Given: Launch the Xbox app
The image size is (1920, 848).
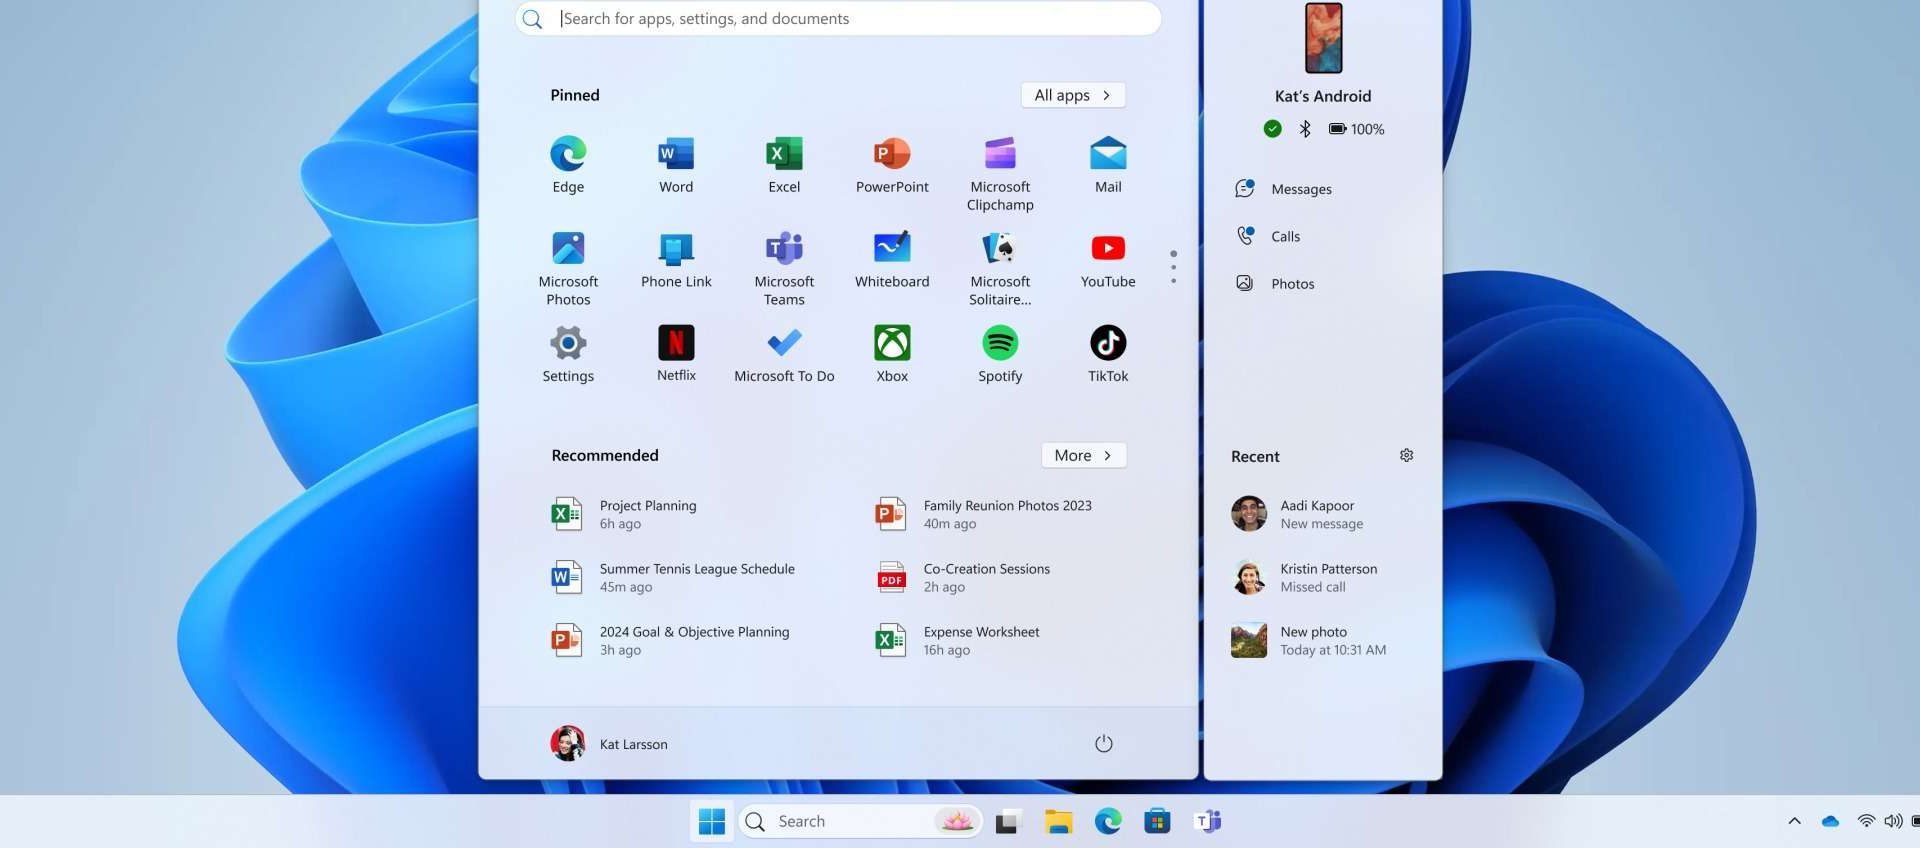Looking at the screenshot, I should pyautogui.click(x=892, y=354).
